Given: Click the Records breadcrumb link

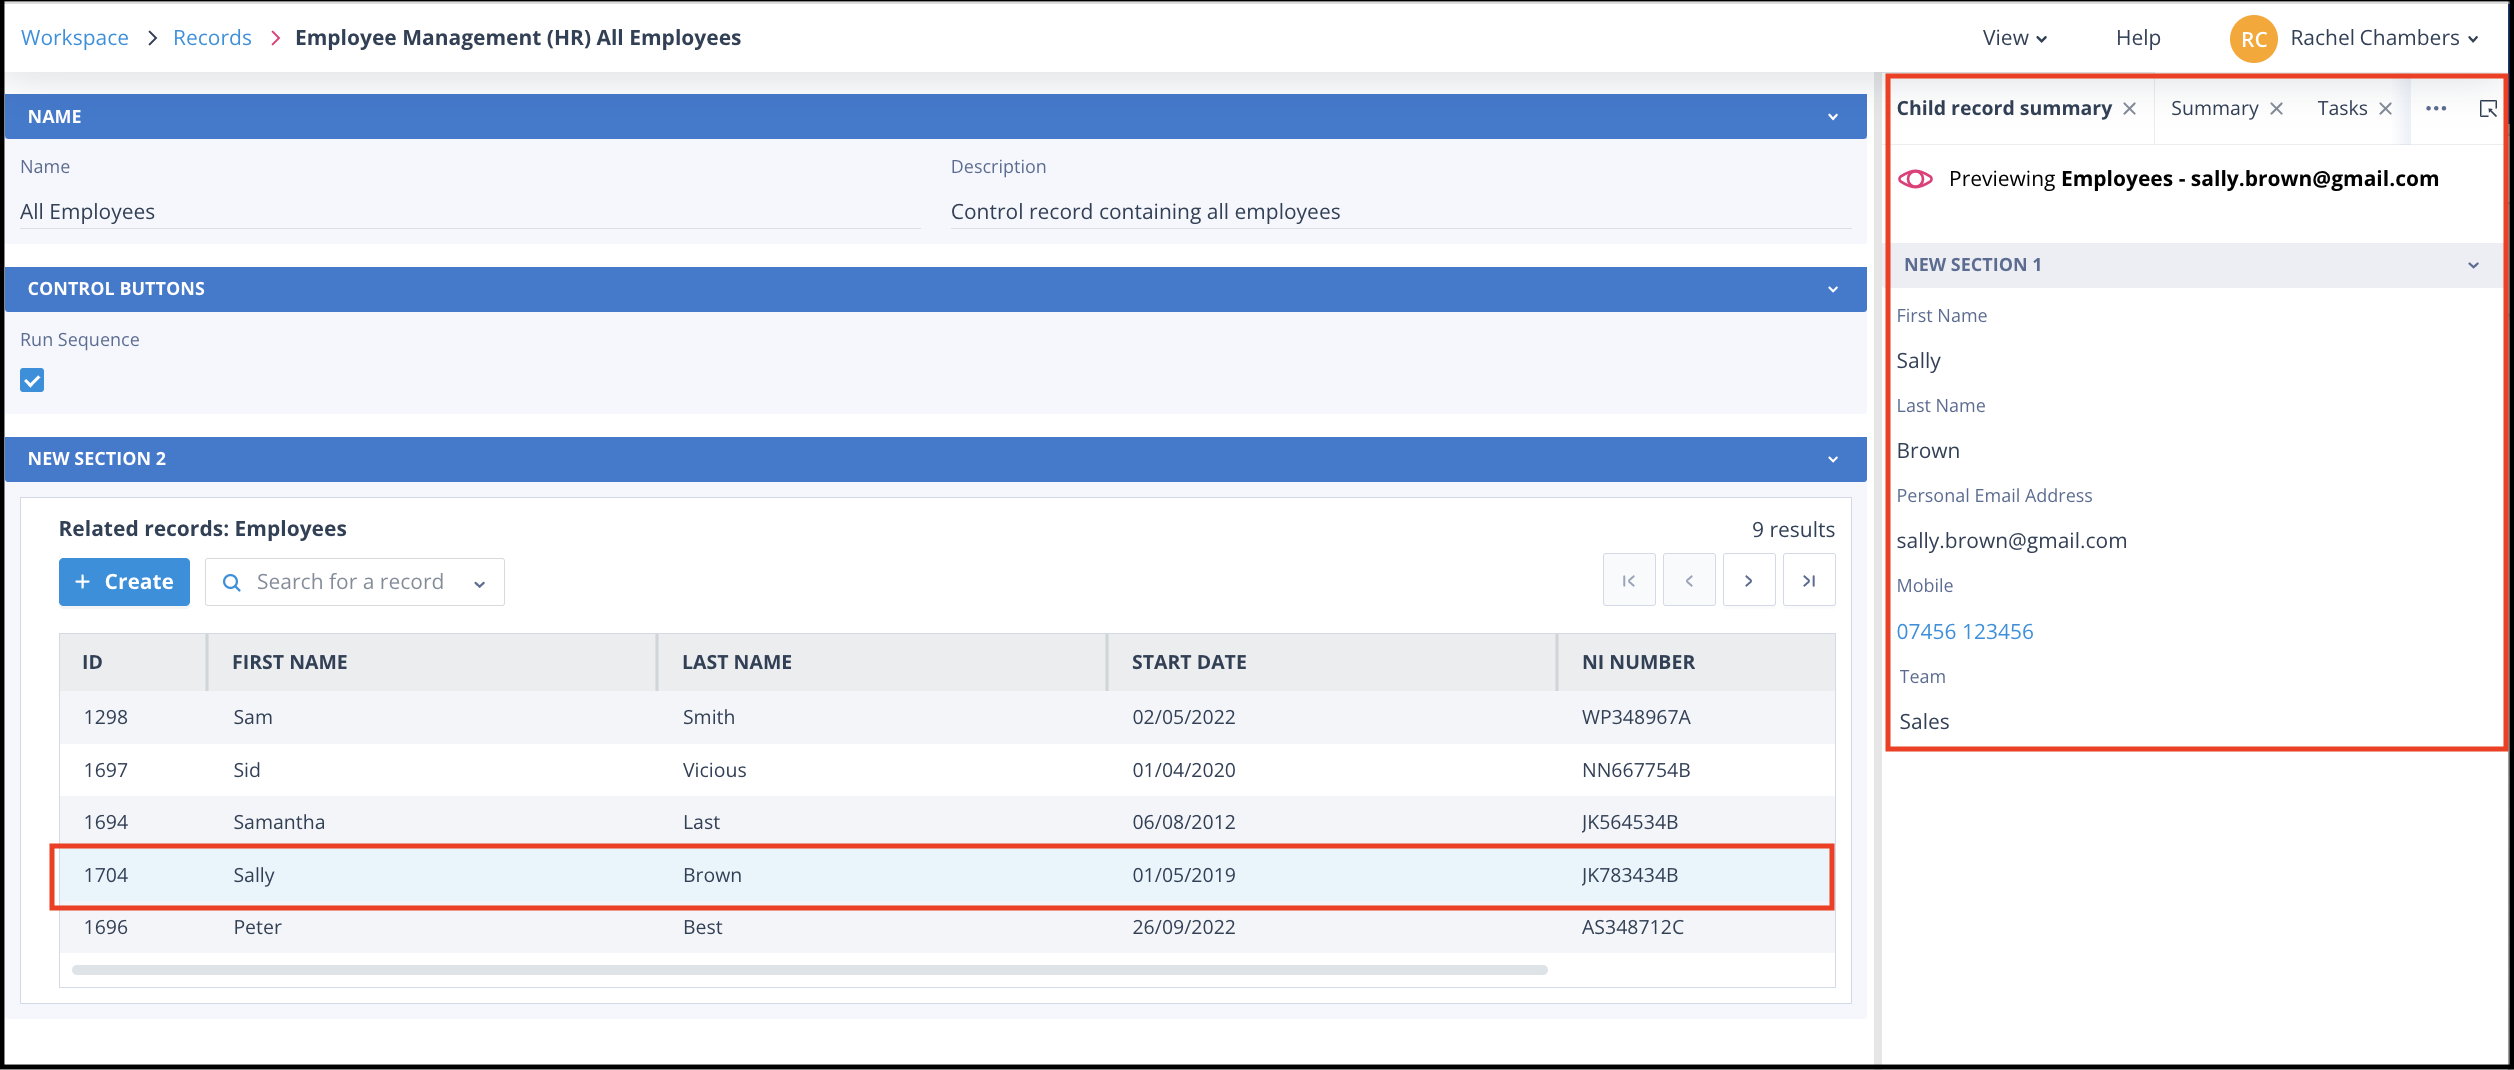Looking at the screenshot, I should (x=212, y=38).
